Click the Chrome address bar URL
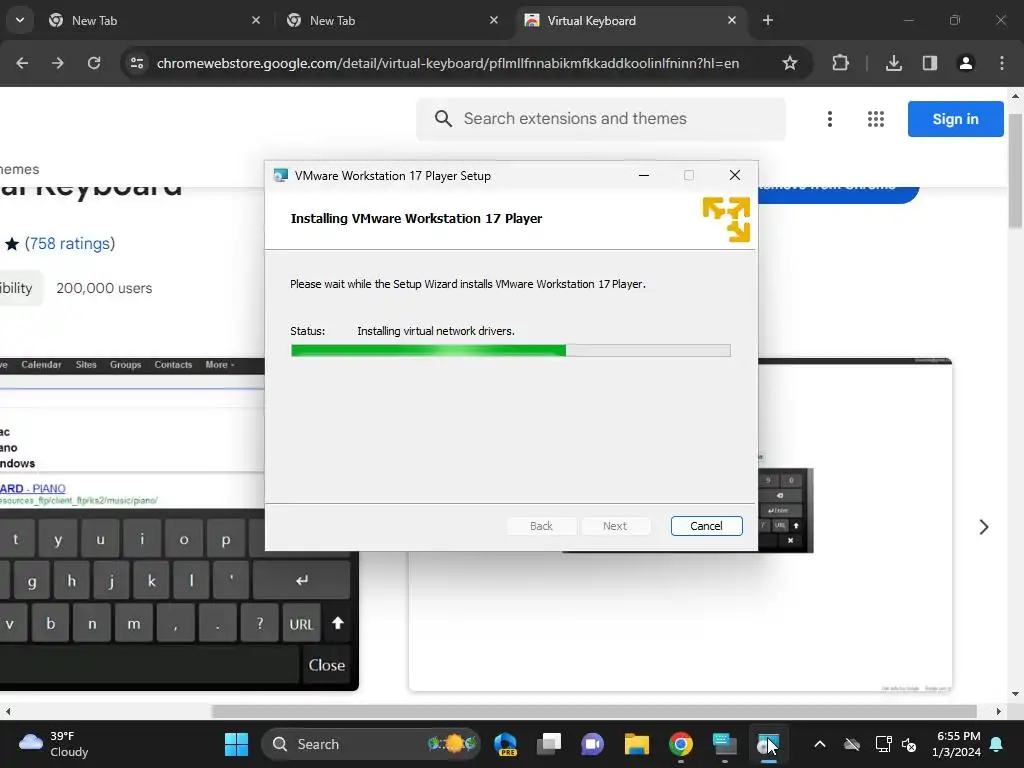The width and height of the screenshot is (1024, 768). (447, 63)
